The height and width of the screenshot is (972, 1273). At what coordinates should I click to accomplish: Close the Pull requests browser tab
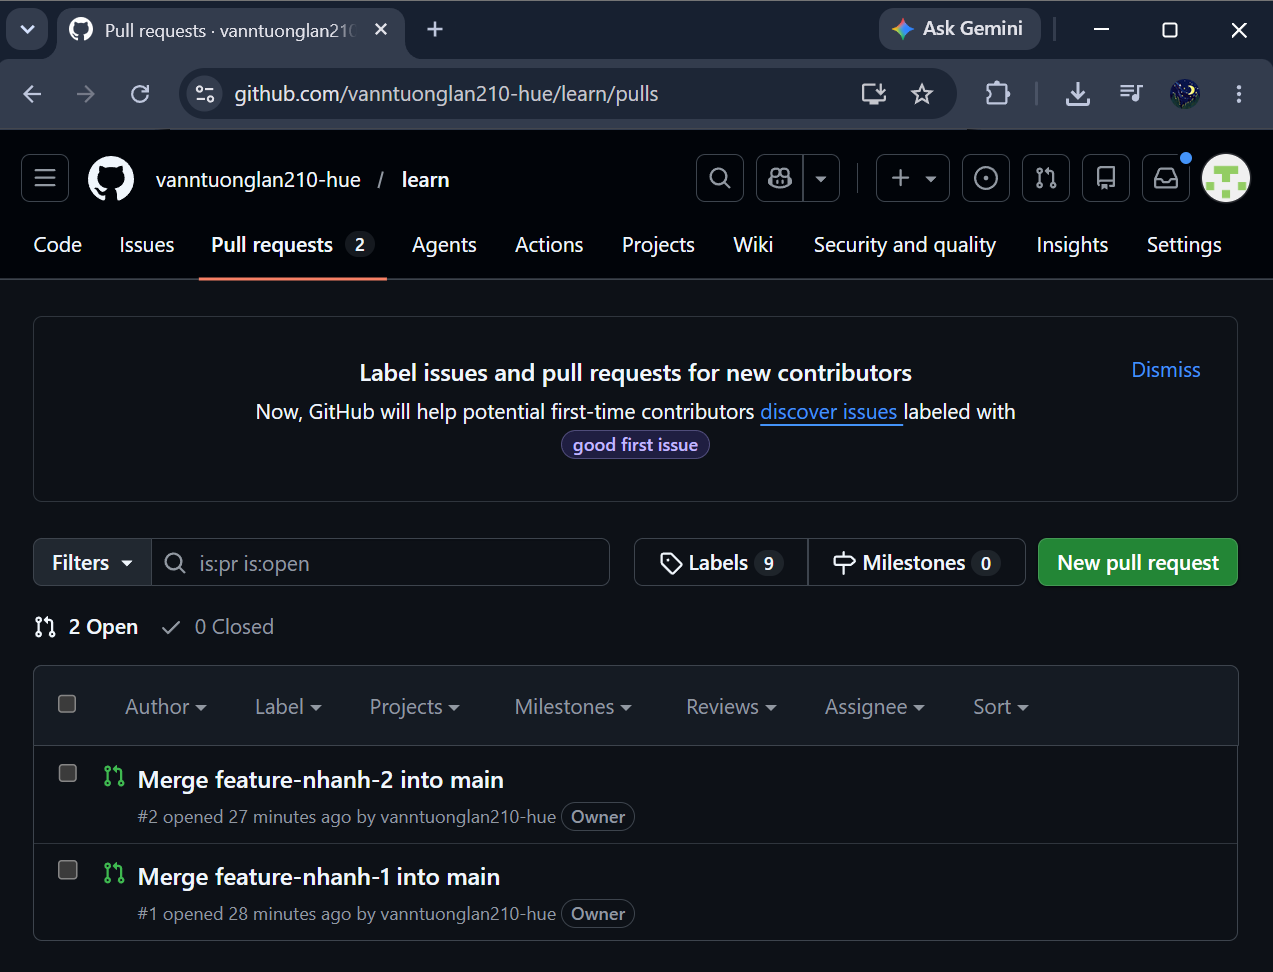381,30
